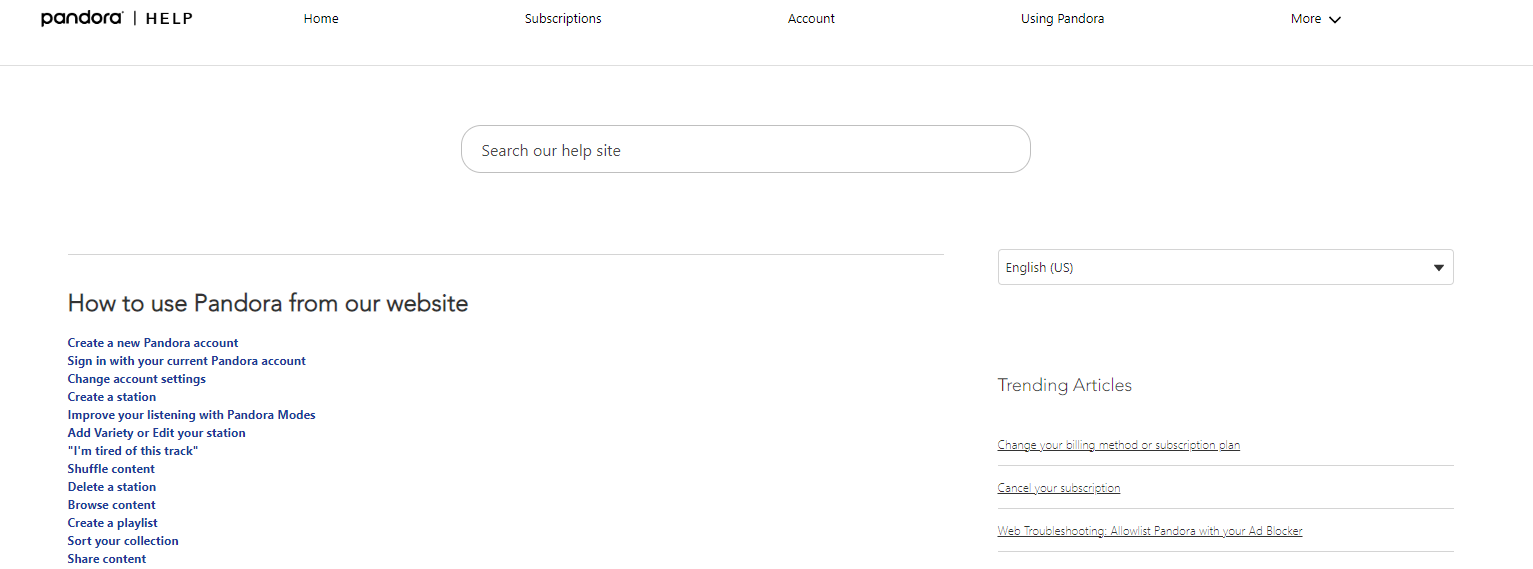Open the Home menu item
The image size is (1533, 569).
[321, 19]
